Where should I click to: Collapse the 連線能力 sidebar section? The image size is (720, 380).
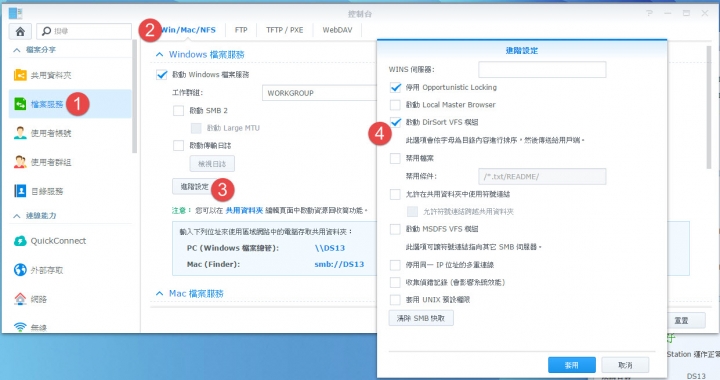click(17, 216)
